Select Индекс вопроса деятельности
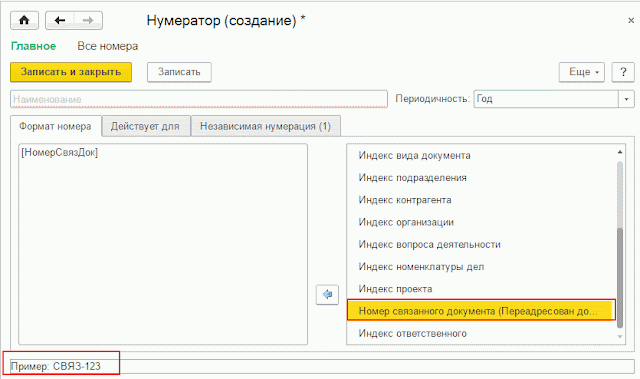Viewport: 640px width, 379px height. pyautogui.click(x=429, y=244)
